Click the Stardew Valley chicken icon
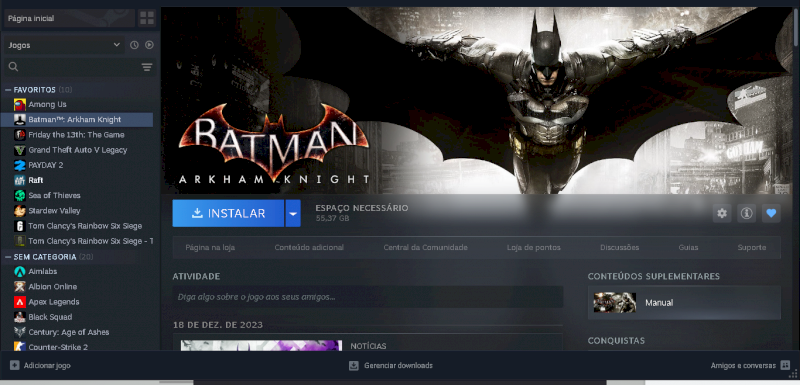 click(20, 211)
